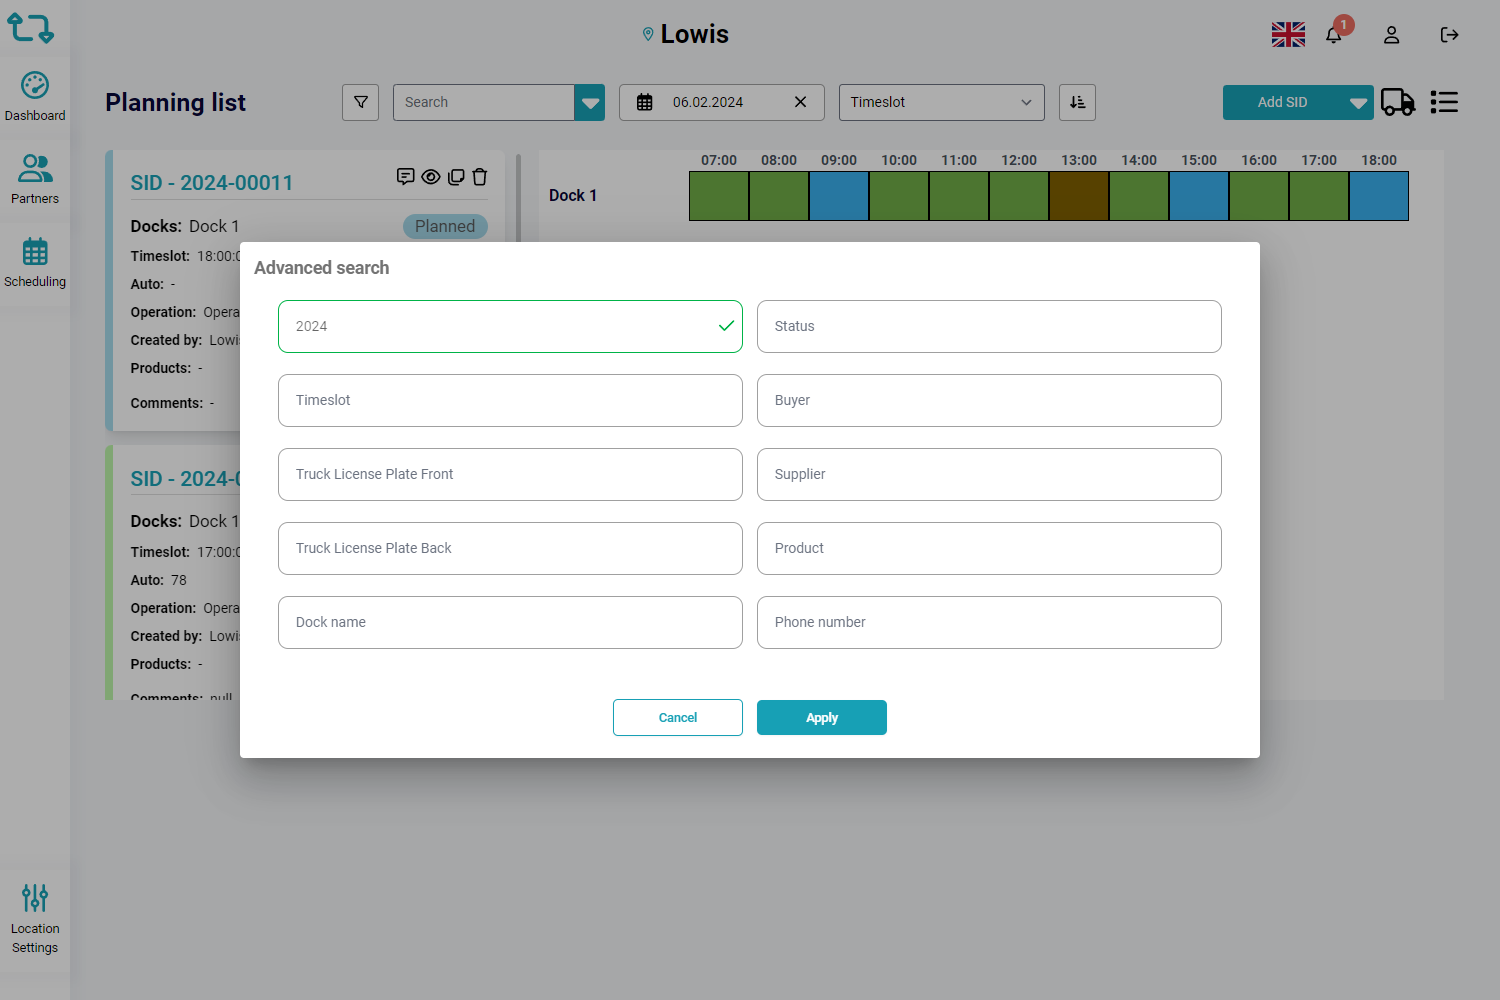Viewport: 1500px width, 1000px height.
Task: Change language via the UK flag
Action: click(1288, 35)
